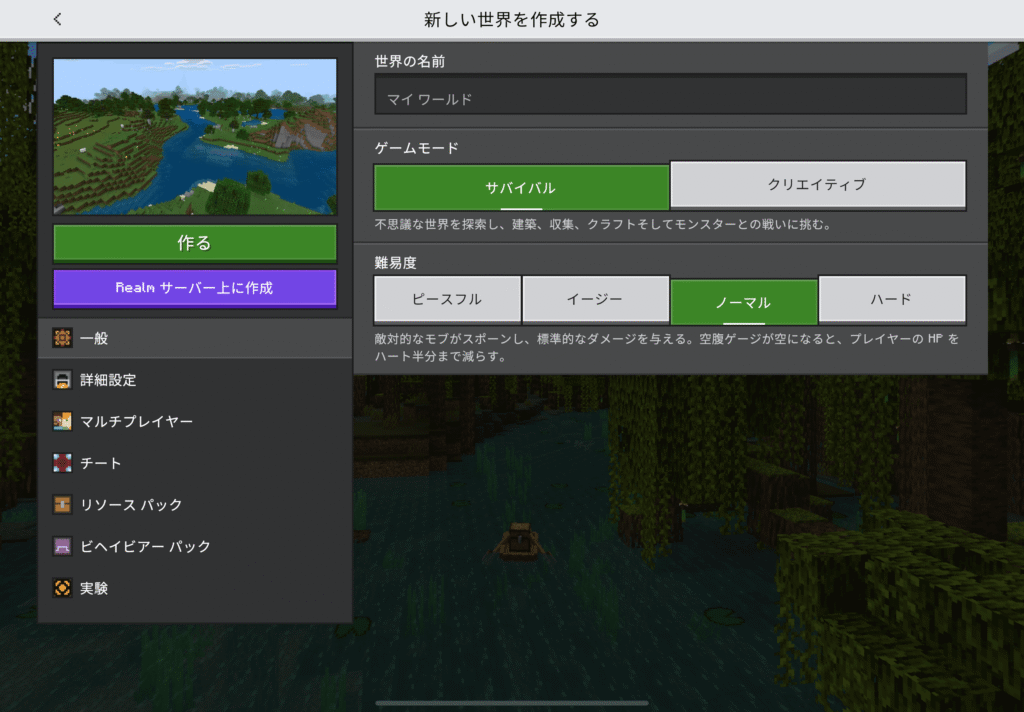The height and width of the screenshot is (712, 1024).
Task: Click the 新しい世界を作成する title
Action: point(512,20)
